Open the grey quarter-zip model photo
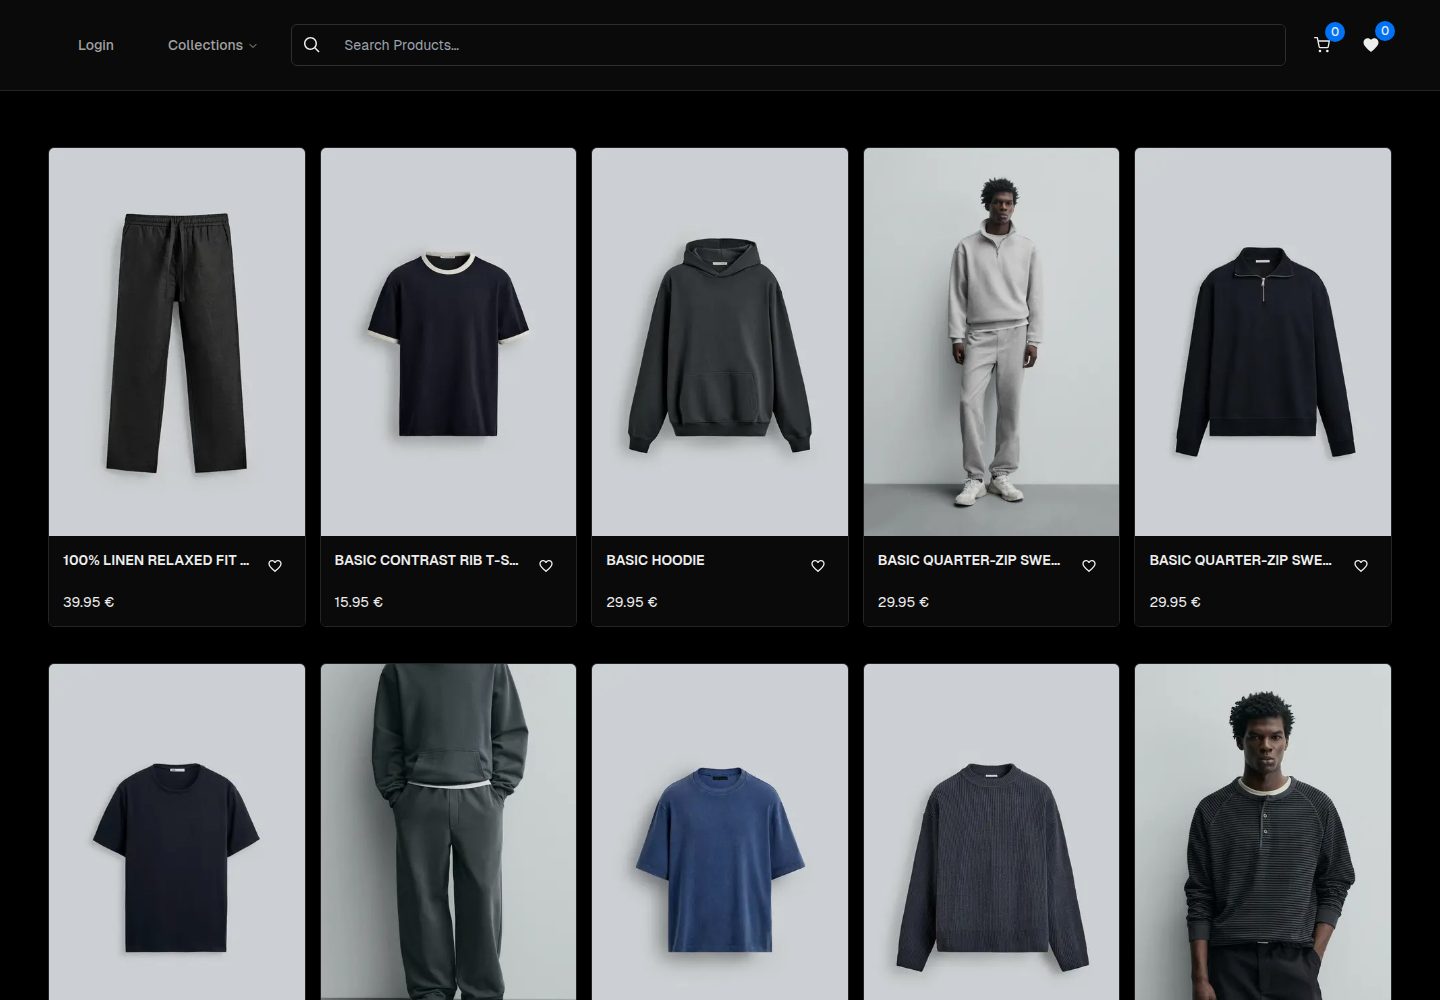The width and height of the screenshot is (1440, 1000). (991, 342)
